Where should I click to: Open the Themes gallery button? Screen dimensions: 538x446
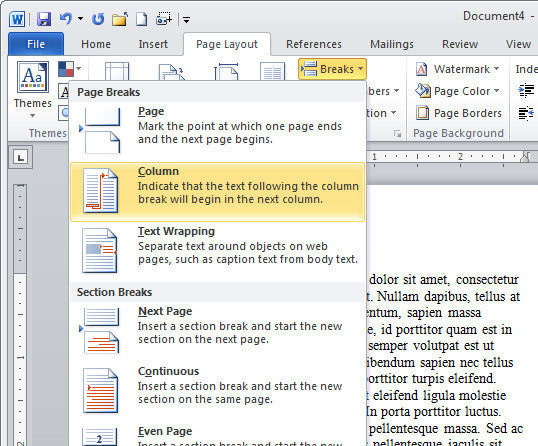(33, 89)
